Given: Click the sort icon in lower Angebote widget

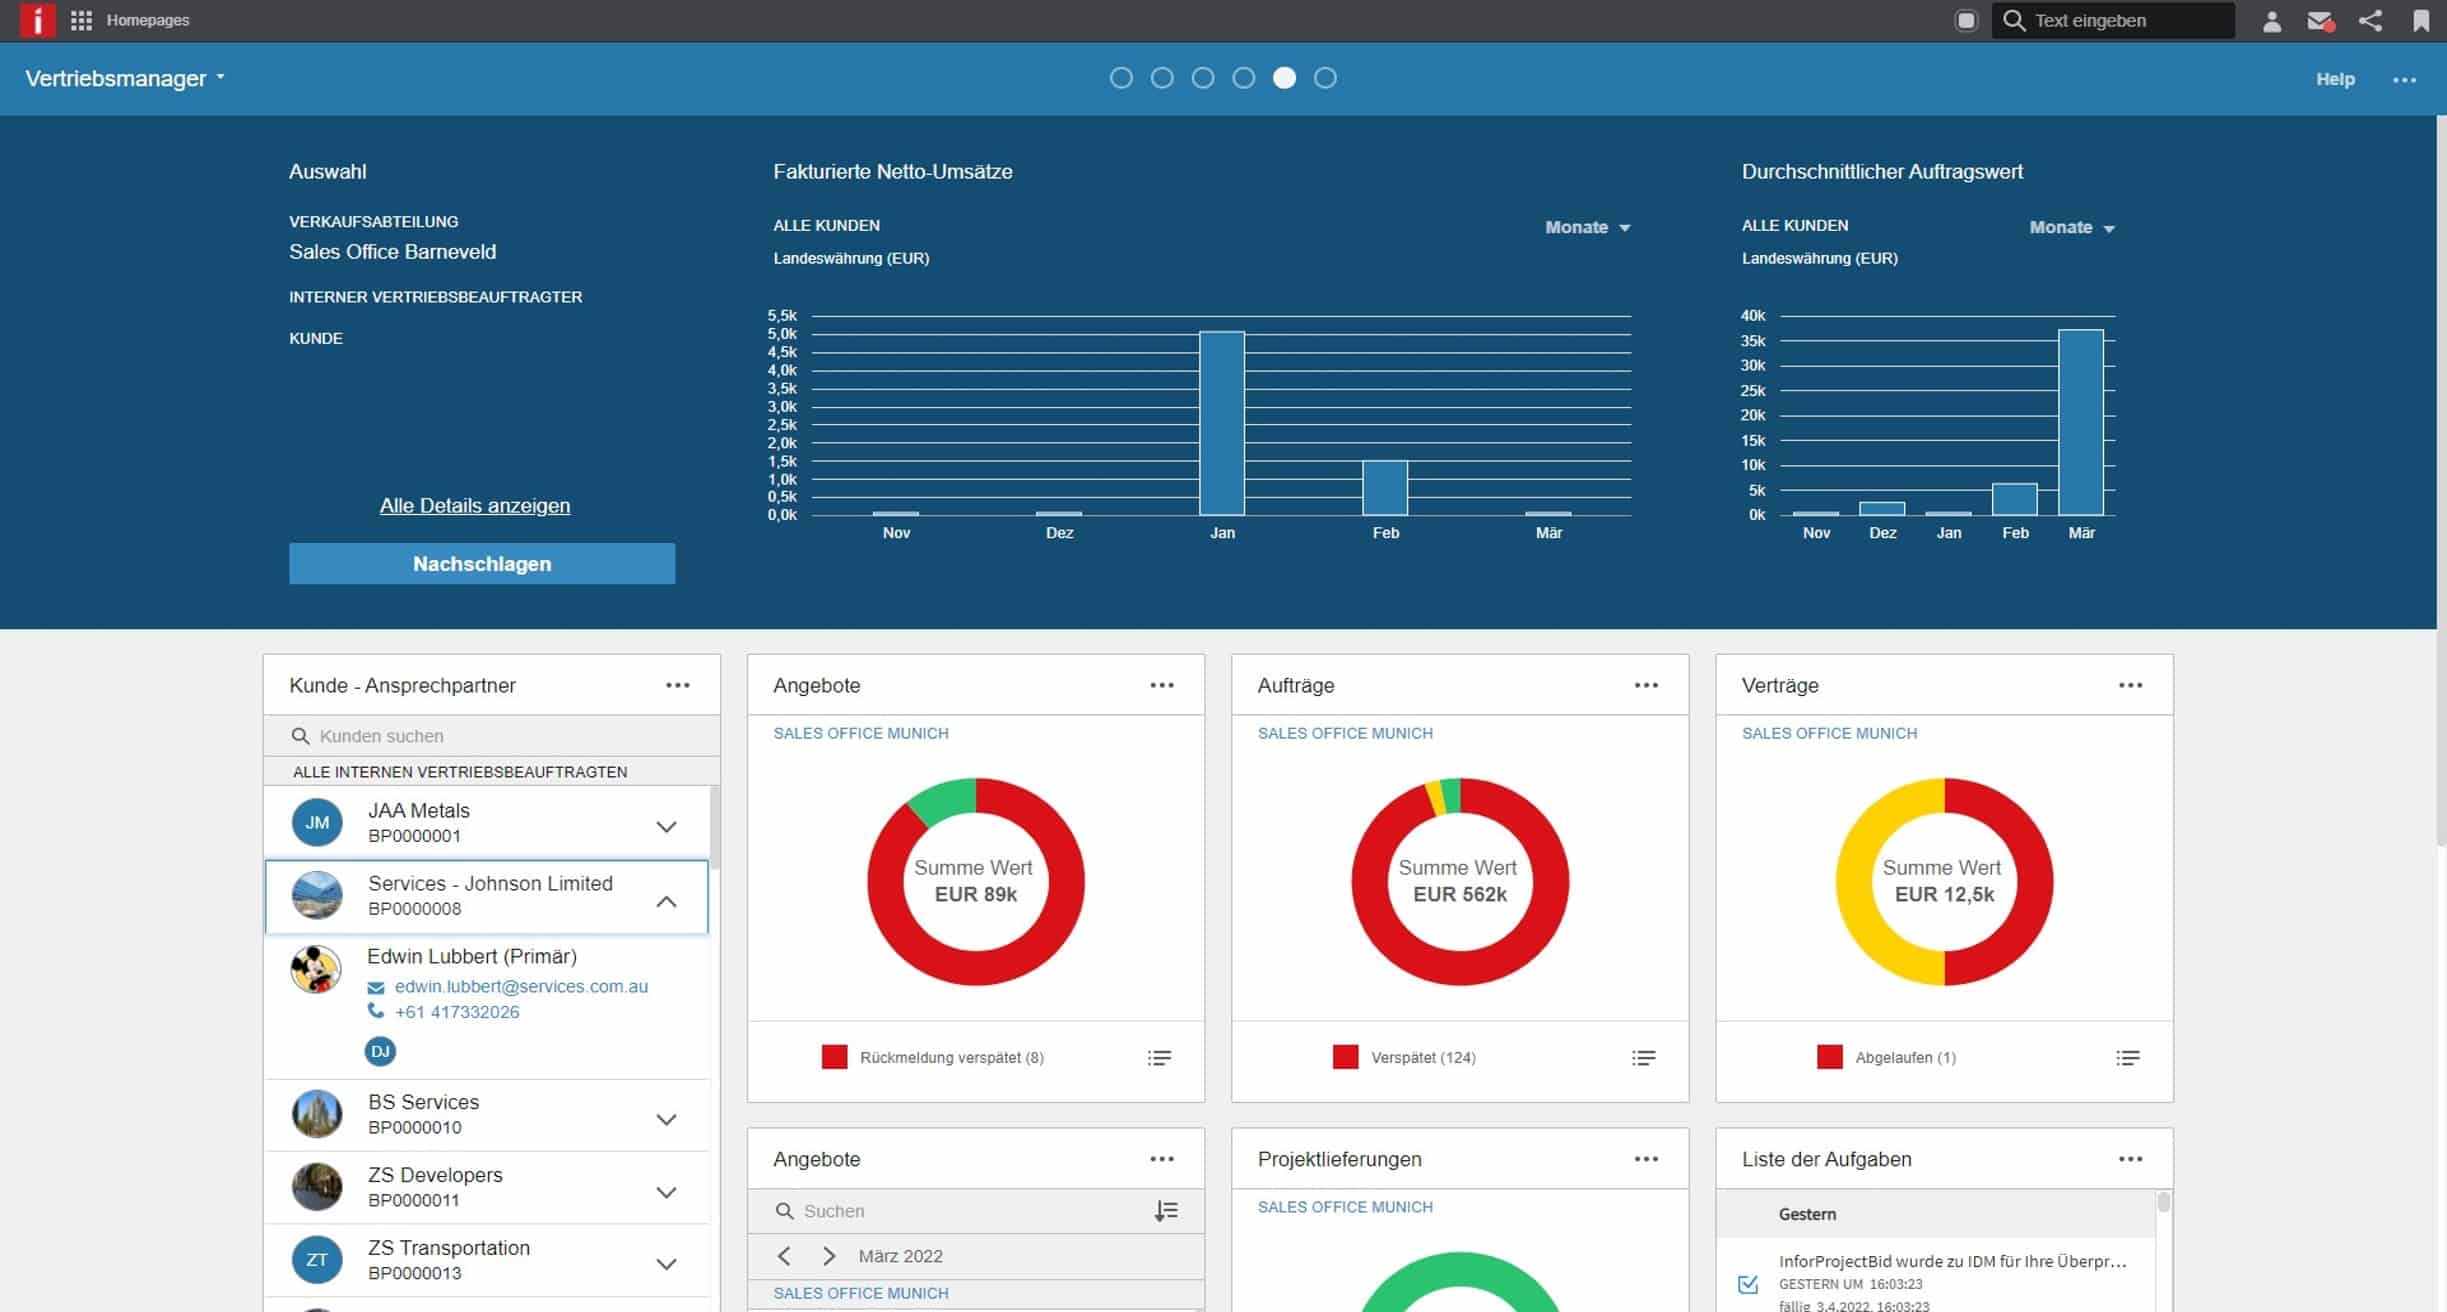Looking at the screenshot, I should (x=1166, y=1211).
